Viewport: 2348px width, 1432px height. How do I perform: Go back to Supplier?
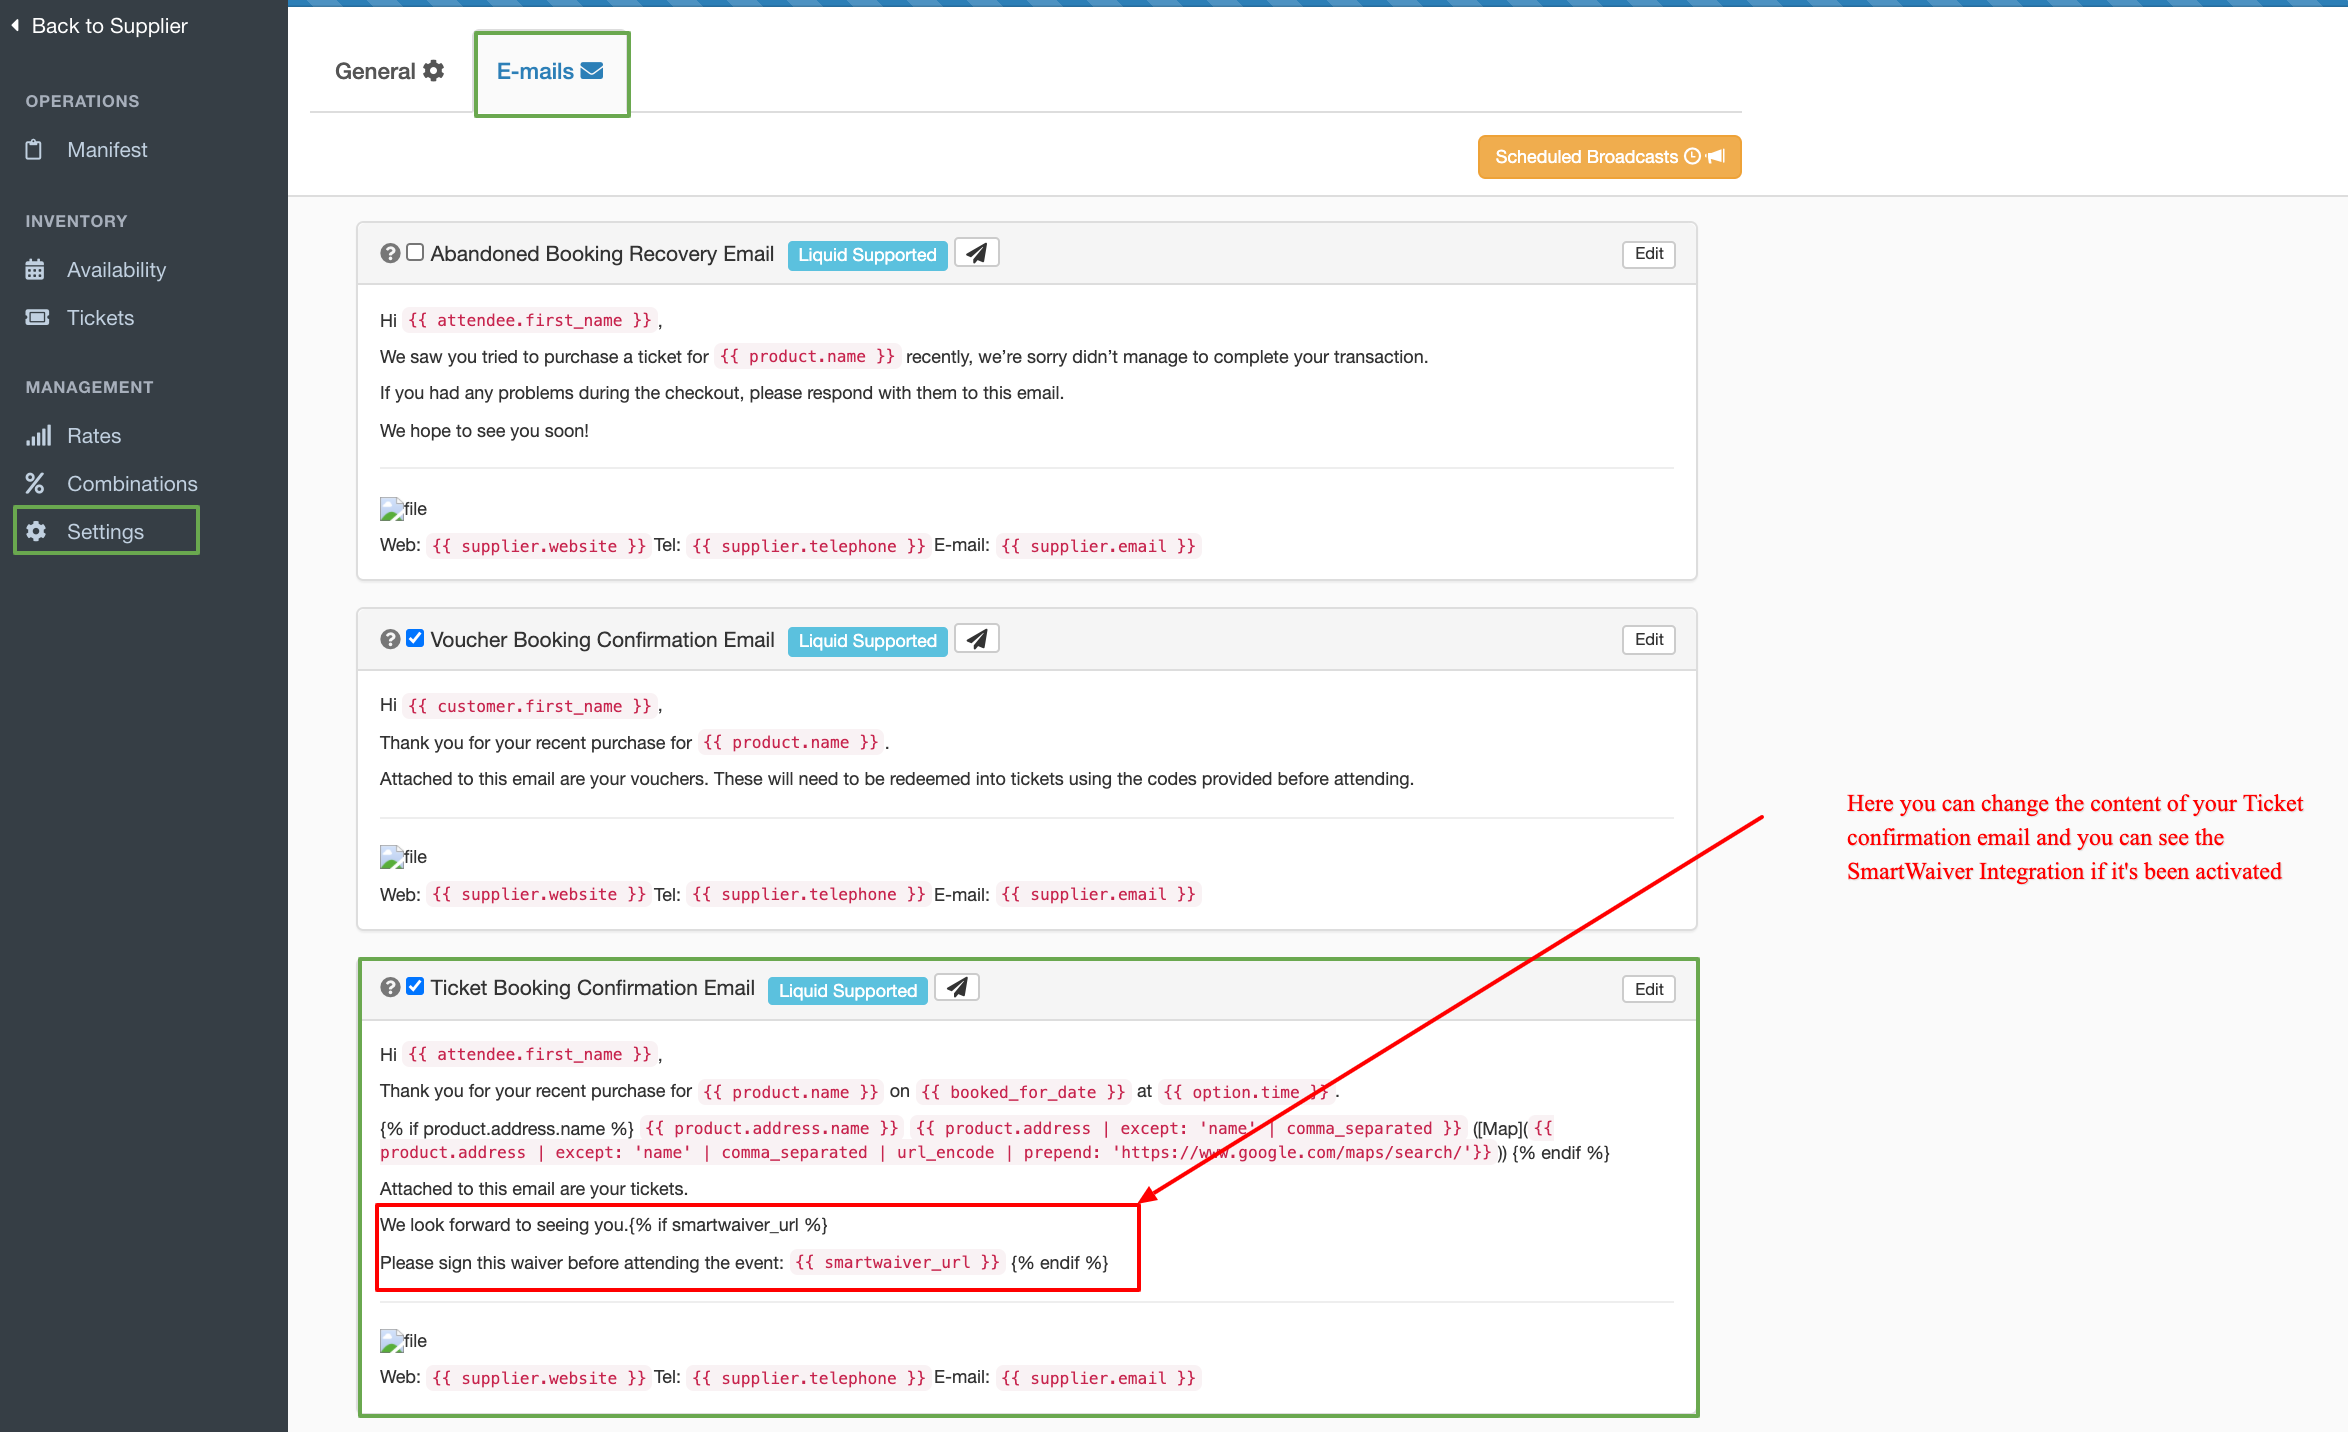100,26
